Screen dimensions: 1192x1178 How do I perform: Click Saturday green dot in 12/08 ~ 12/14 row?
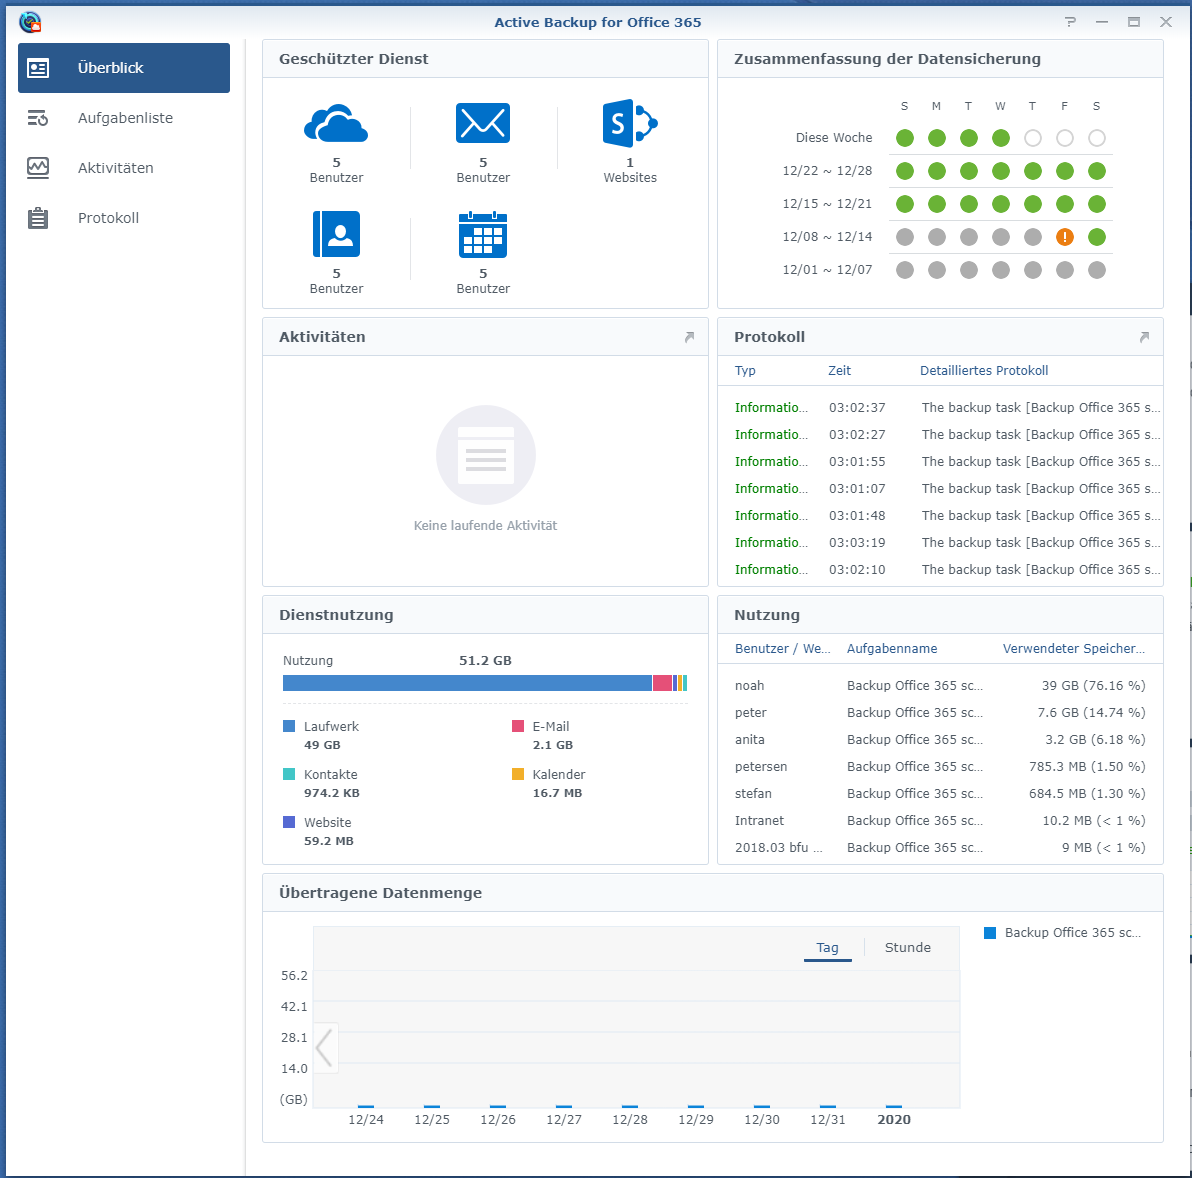(x=1096, y=237)
